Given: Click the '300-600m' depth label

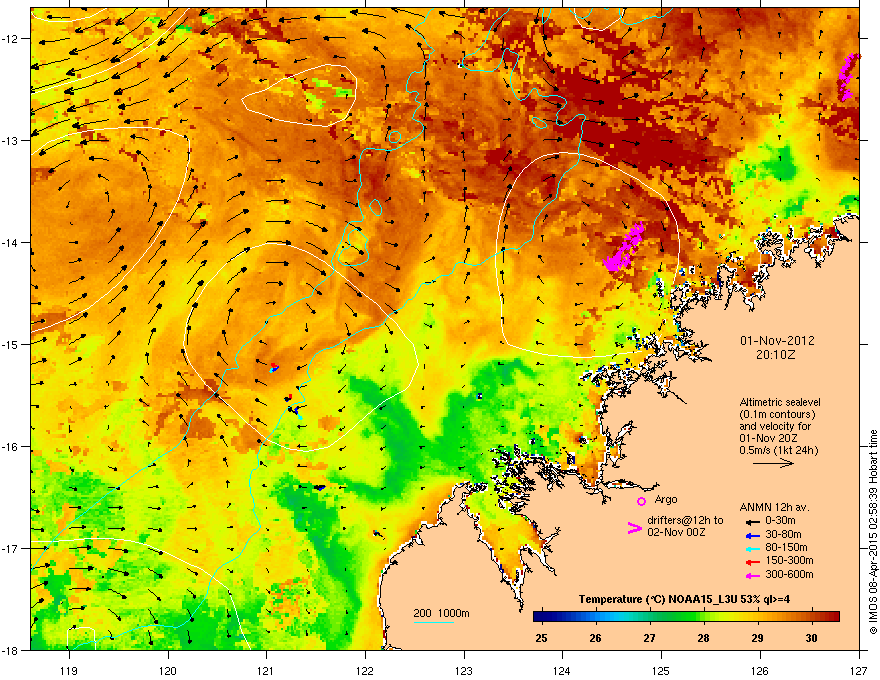Looking at the screenshot, I should [x=789, y=575].
